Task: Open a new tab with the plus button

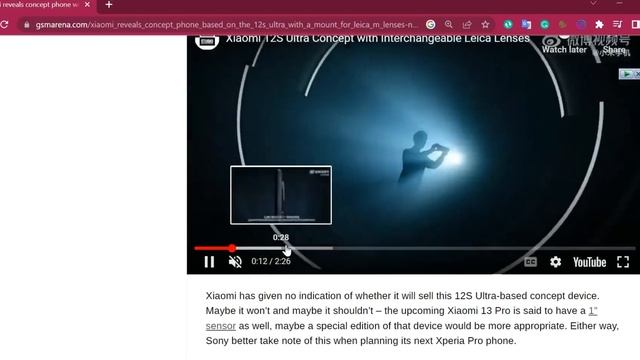Action: click(x=109, y=4)
